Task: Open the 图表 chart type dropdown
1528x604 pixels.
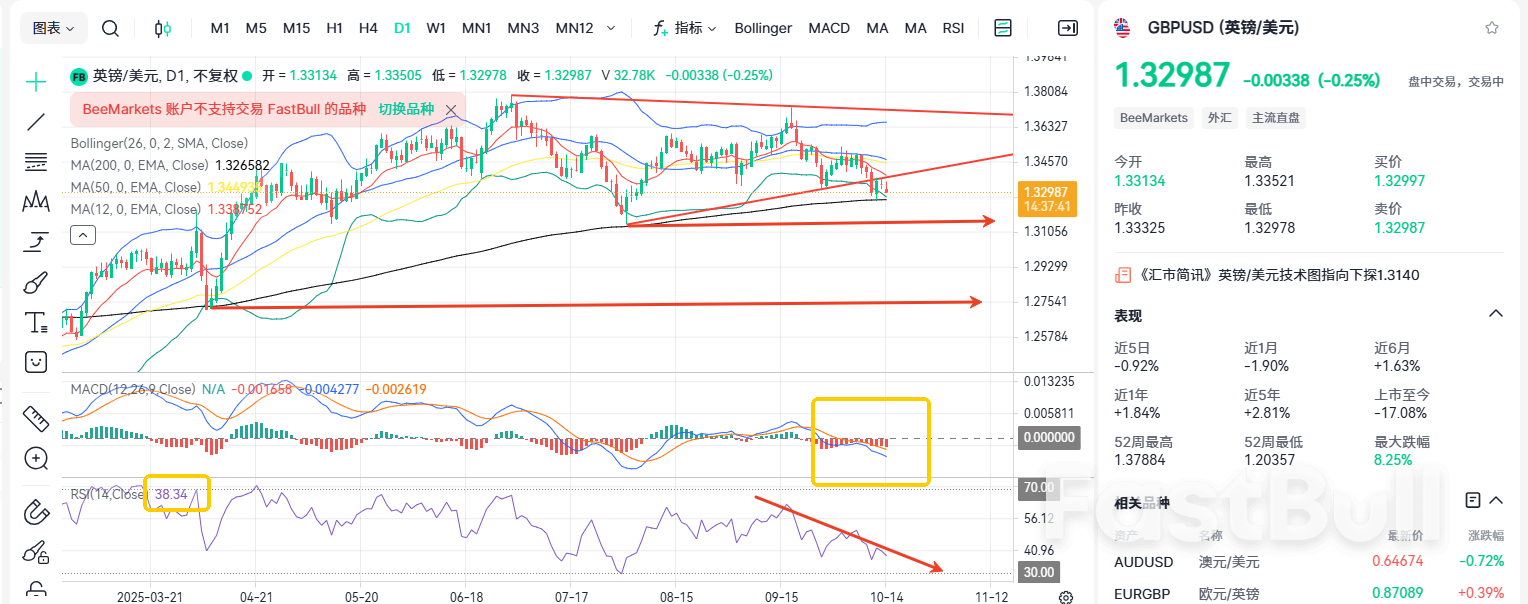Action: [52, 27]
